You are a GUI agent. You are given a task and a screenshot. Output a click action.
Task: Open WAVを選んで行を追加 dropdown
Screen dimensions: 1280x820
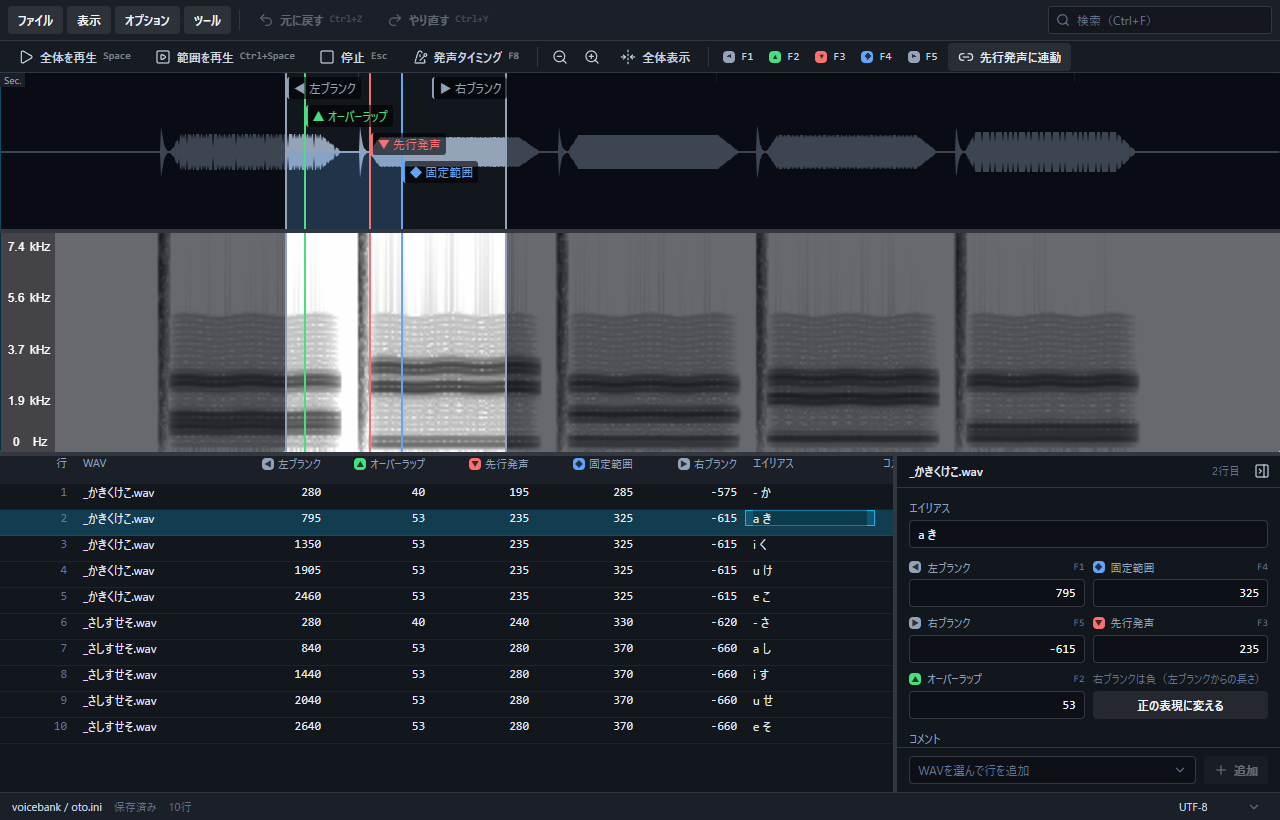click(x=1052, y=770)
